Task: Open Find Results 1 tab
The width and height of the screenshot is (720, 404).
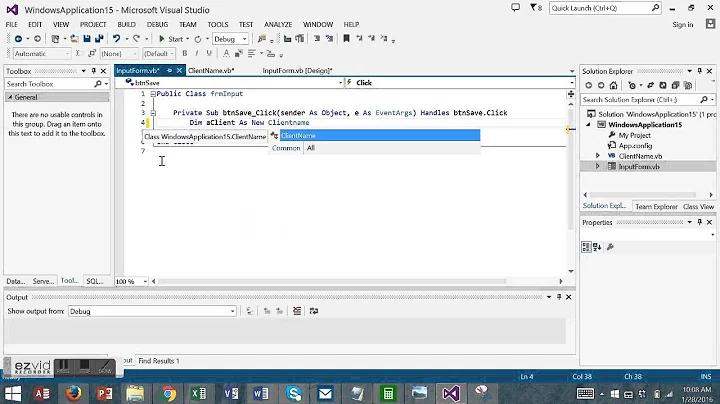Action: click(159, 361)
